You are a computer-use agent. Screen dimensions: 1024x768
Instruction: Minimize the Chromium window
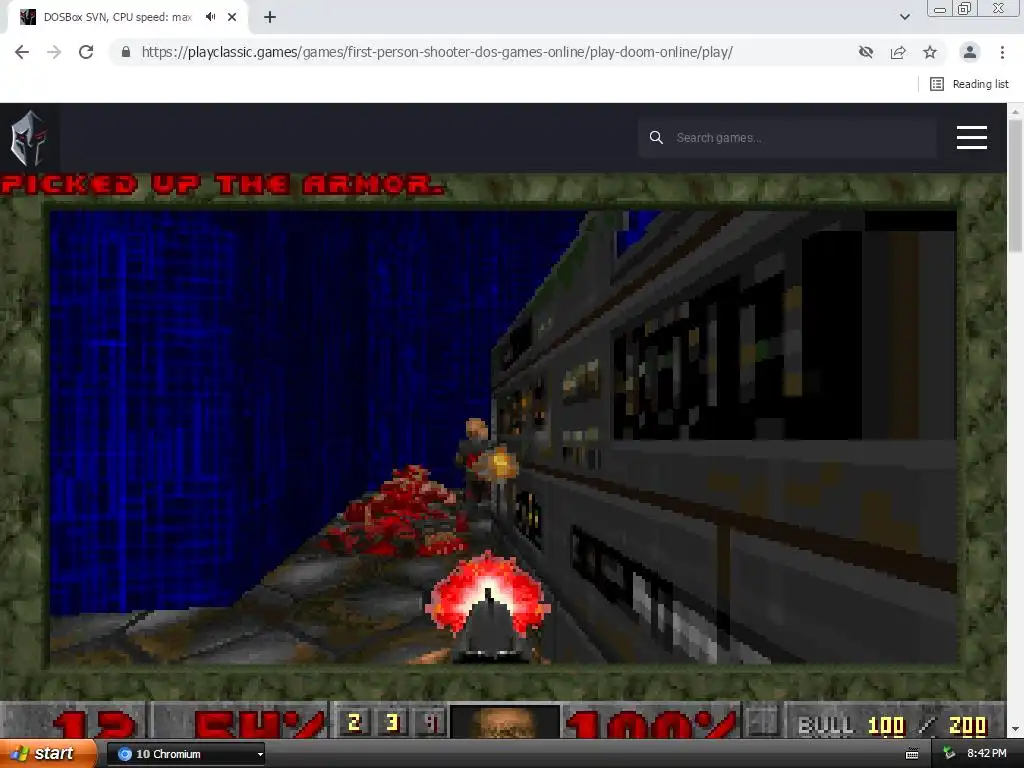pyautogui.click(x=940, y=8)
